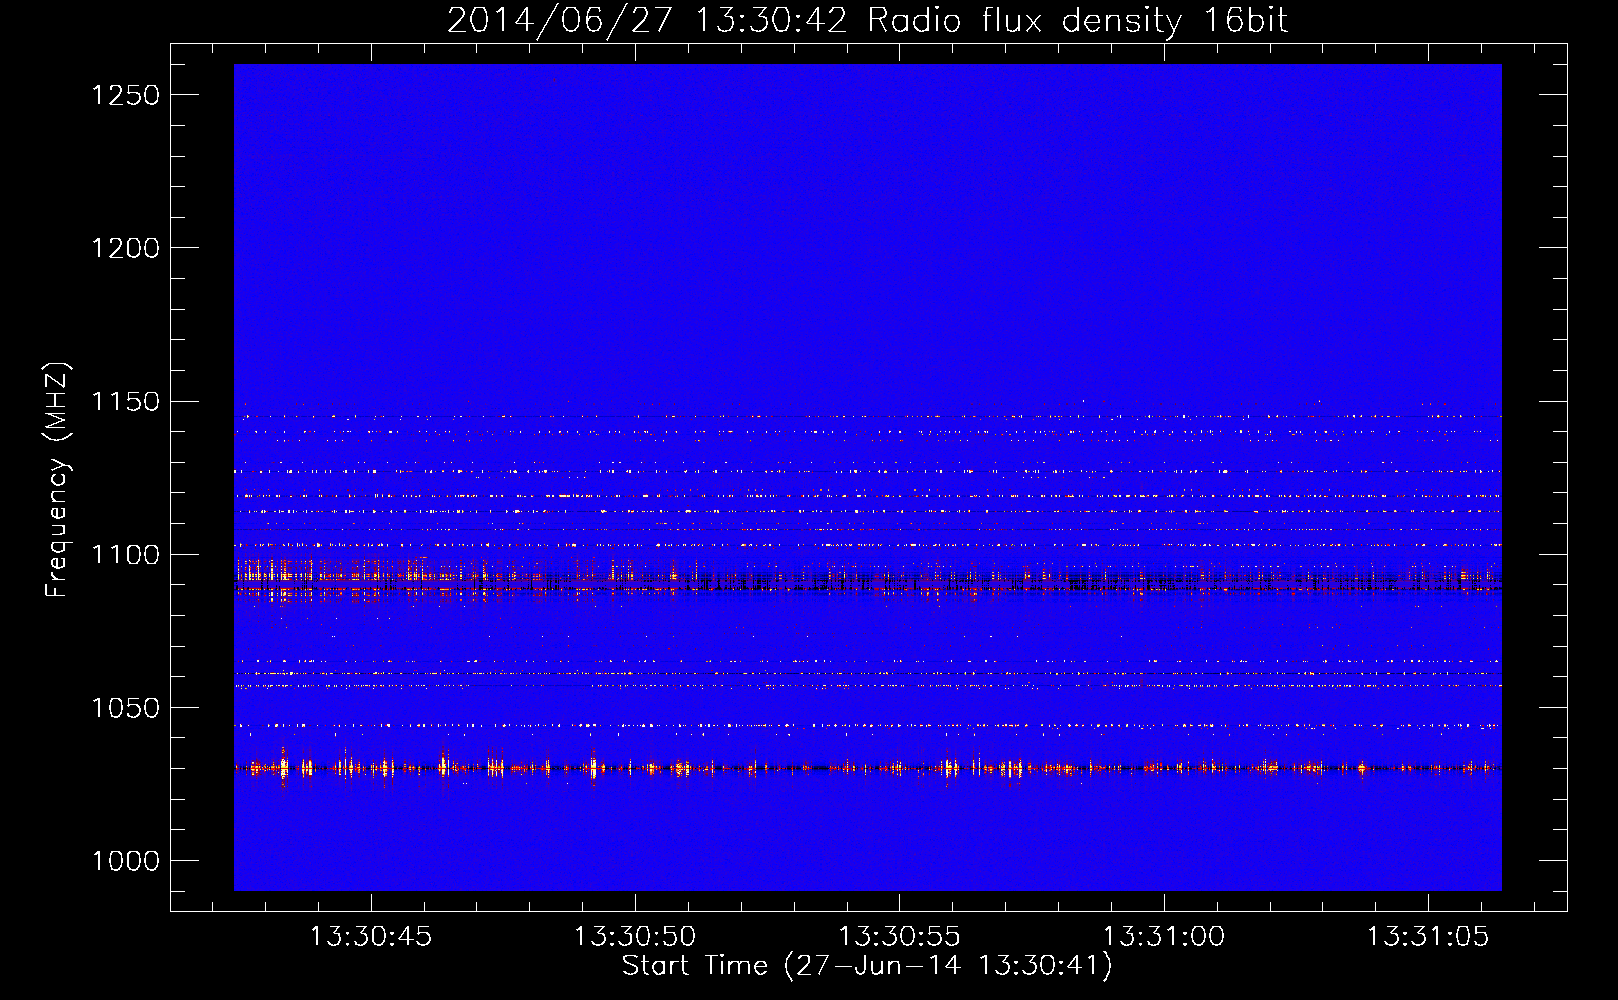Click the 'Start Time (27-Jun-14 13:30:41)' axis title
The height and width of the screenshot is (1000, 1618).
[x=867, y=966]
